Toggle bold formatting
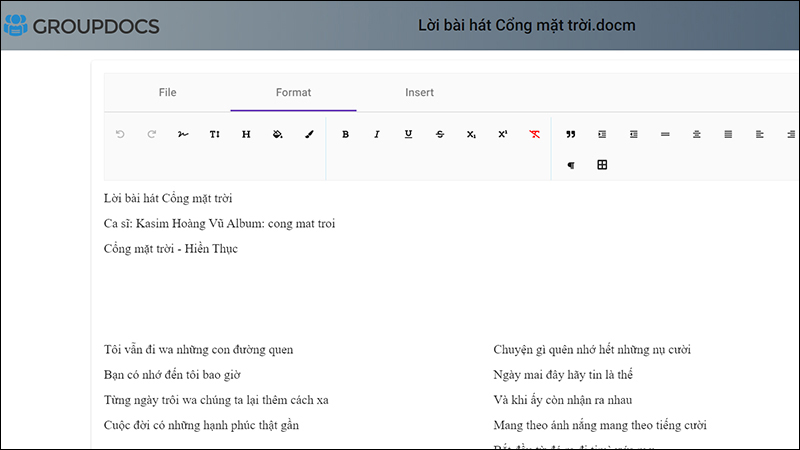This screenshot has height=450, width=800. point(345,134)
